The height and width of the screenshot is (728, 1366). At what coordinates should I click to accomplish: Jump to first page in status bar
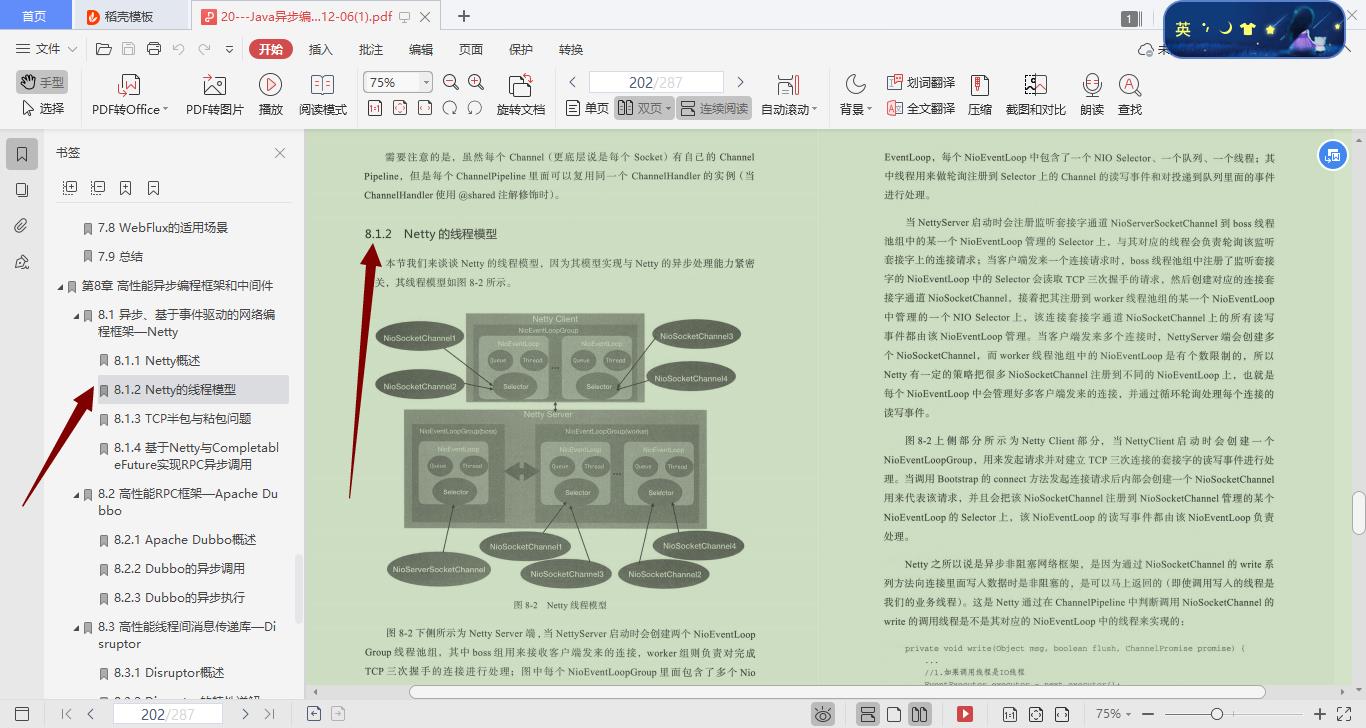67,714
